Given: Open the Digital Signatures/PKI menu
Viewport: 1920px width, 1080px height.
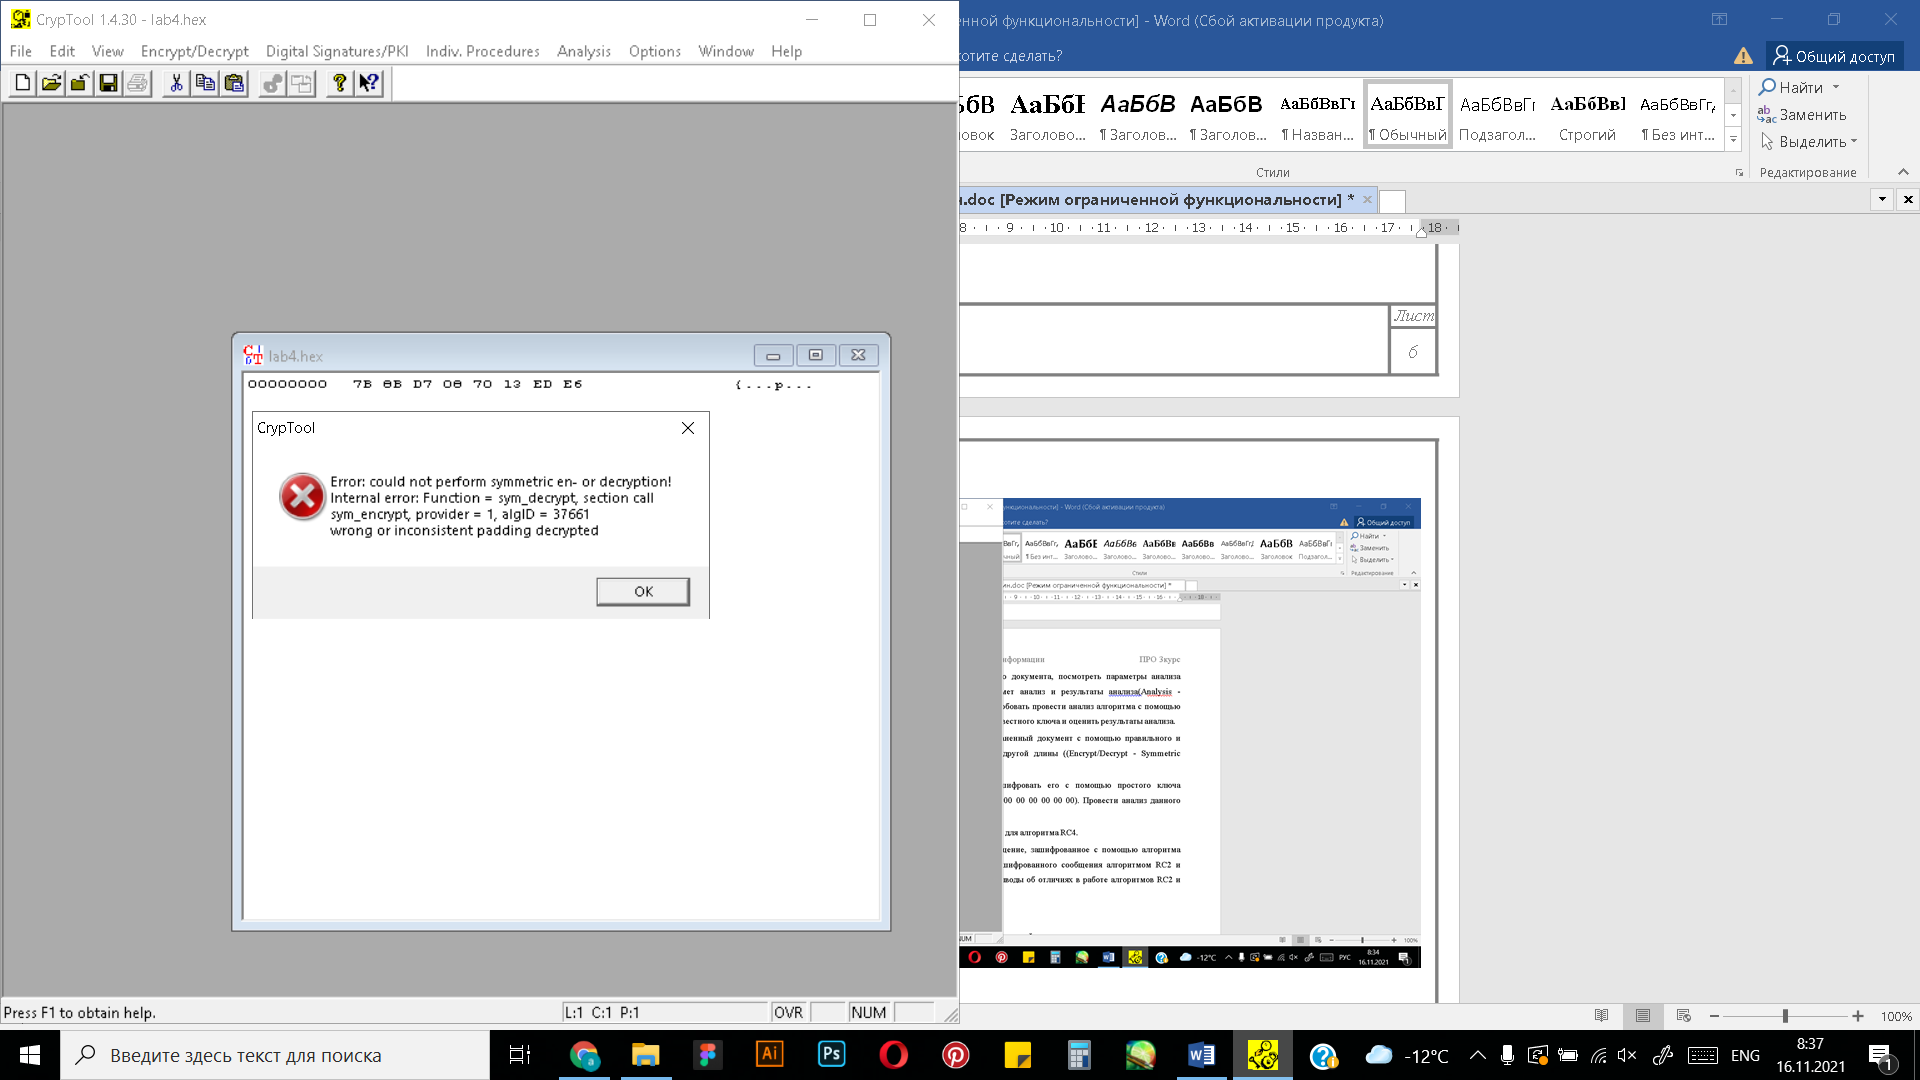Looking at the screenshot, I should (337, 51).
